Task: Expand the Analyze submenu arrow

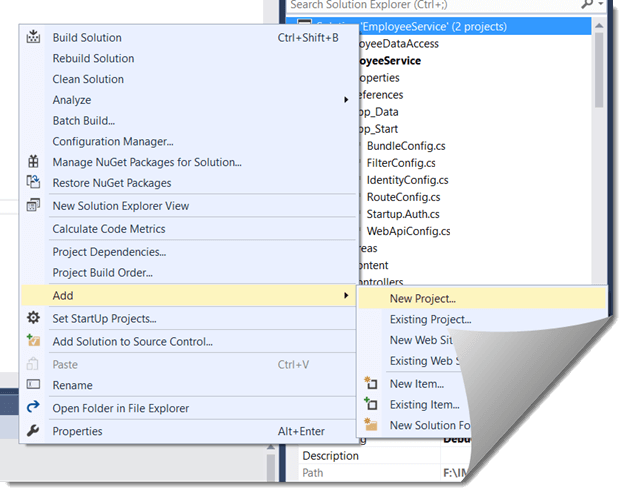Action: tap(346, 99)
